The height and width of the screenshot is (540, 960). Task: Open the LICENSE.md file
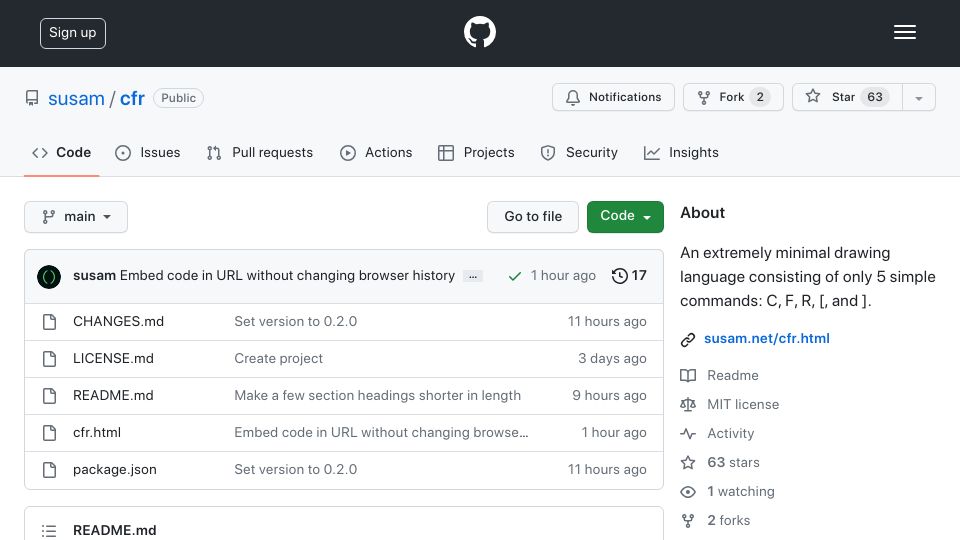[x=113, y=358]
